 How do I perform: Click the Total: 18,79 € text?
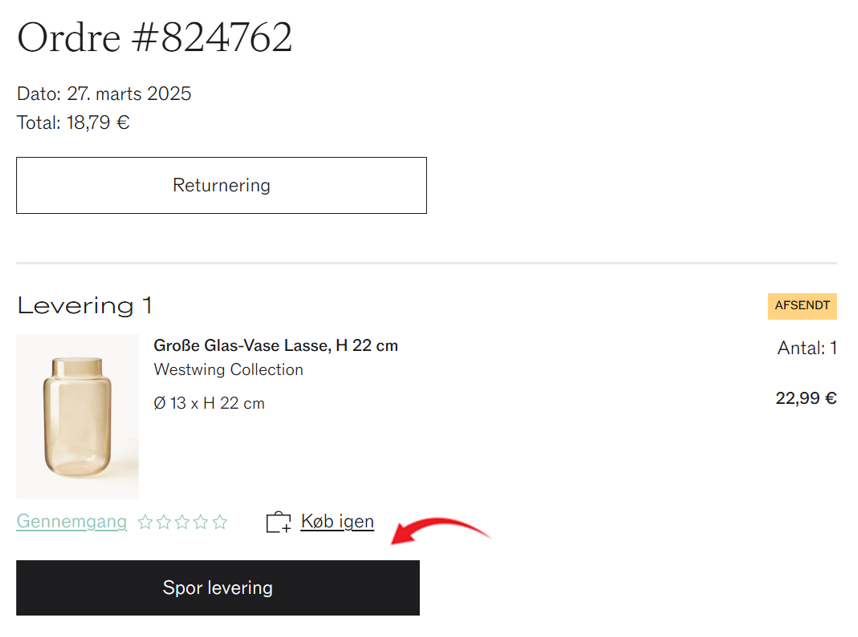(73, 123)
